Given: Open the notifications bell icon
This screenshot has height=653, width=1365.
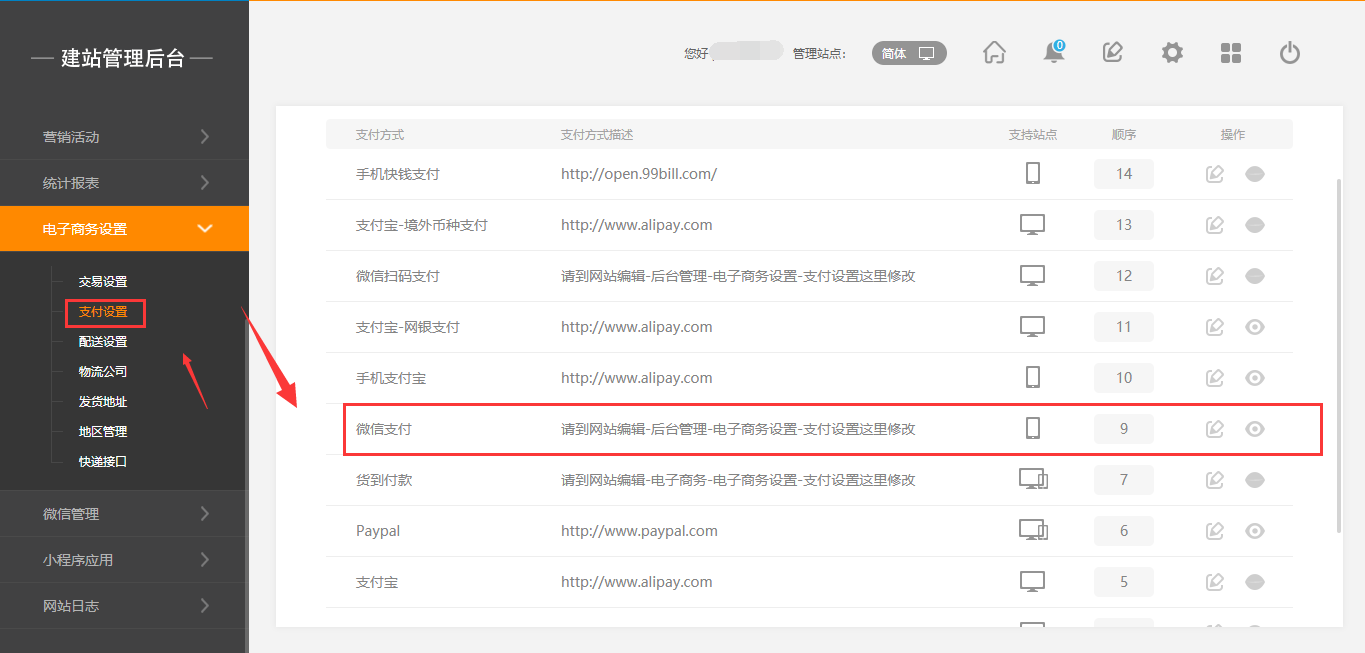Looking at the screenshot, I should tap(1054, 53).
